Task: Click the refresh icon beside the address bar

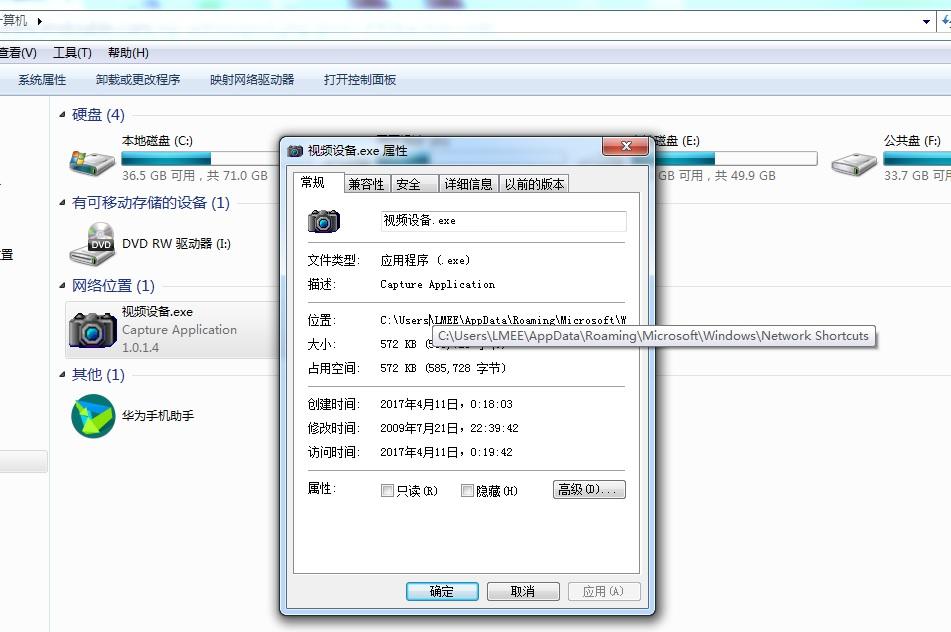Action: (946, 21)
